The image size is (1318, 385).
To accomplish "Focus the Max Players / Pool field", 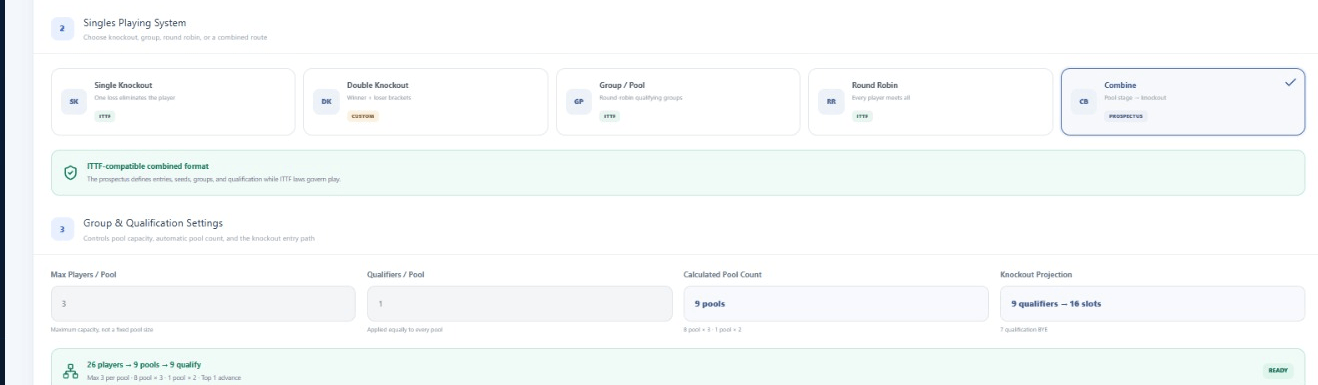I will coord(203,304).
